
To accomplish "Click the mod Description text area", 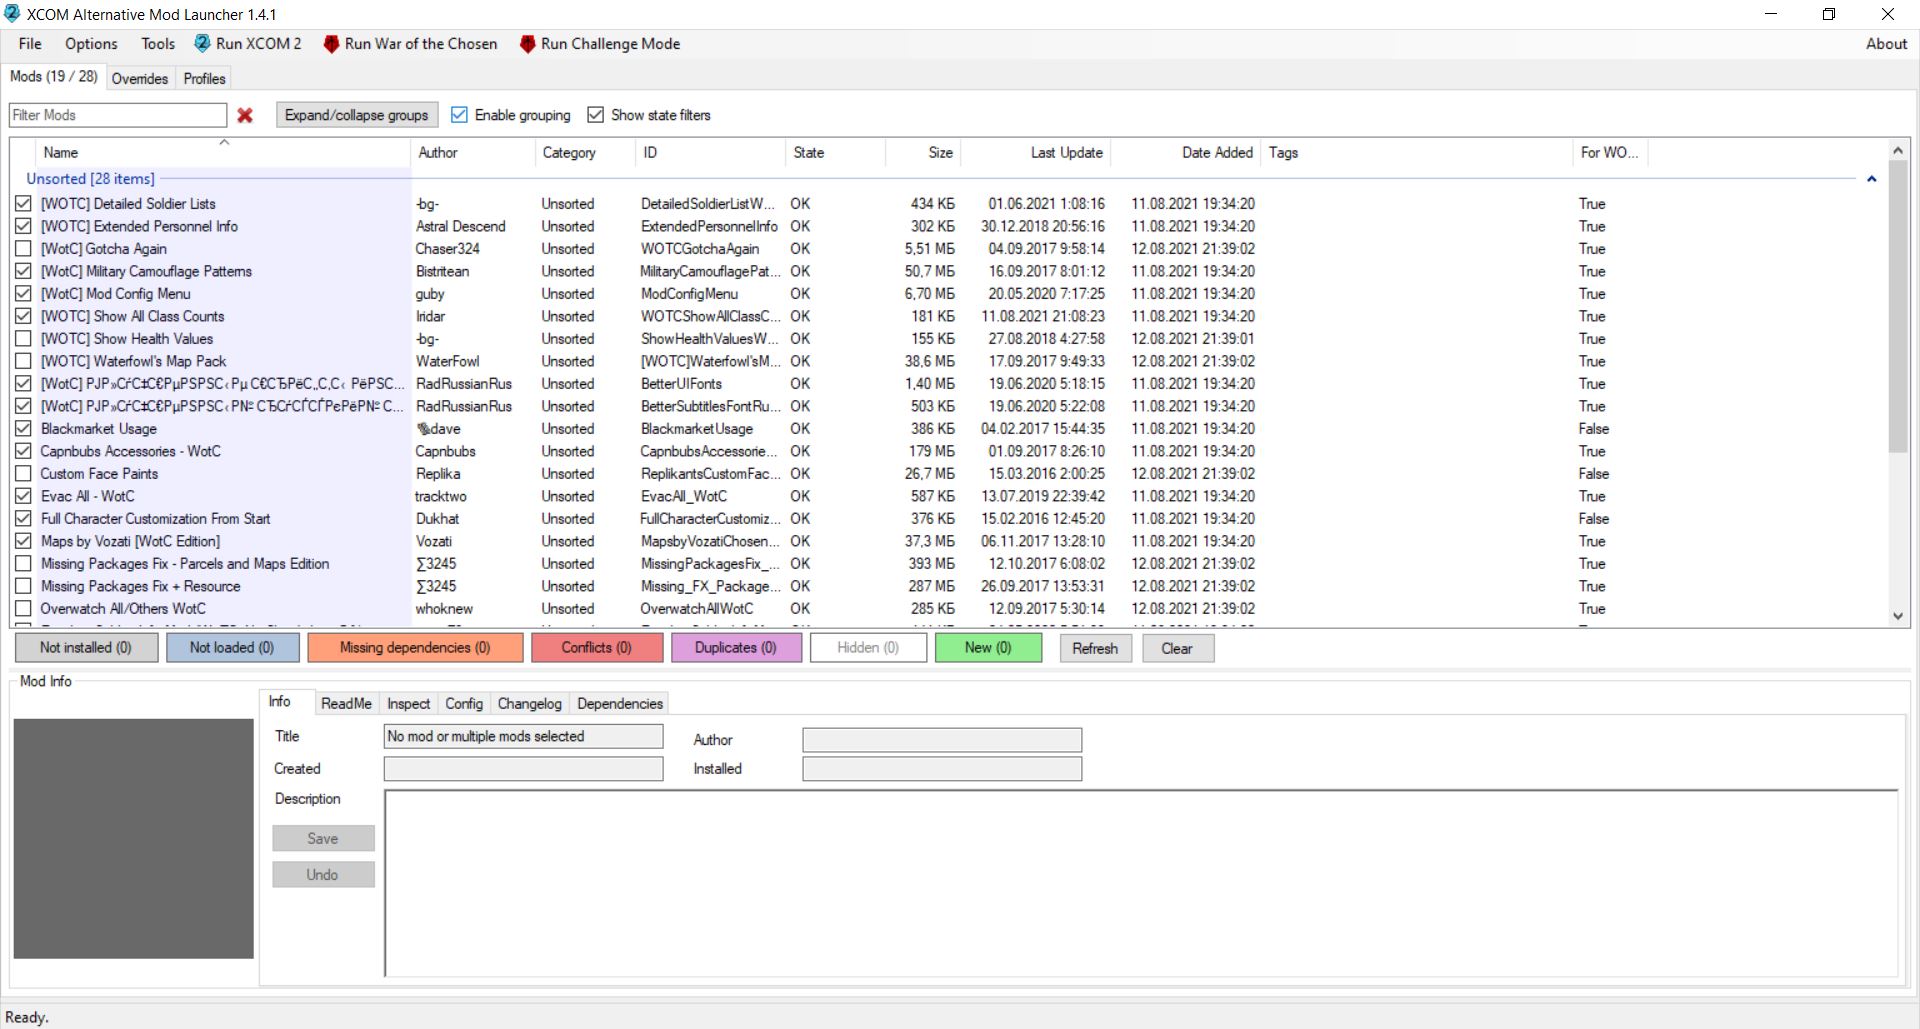I will (1141, 883).
